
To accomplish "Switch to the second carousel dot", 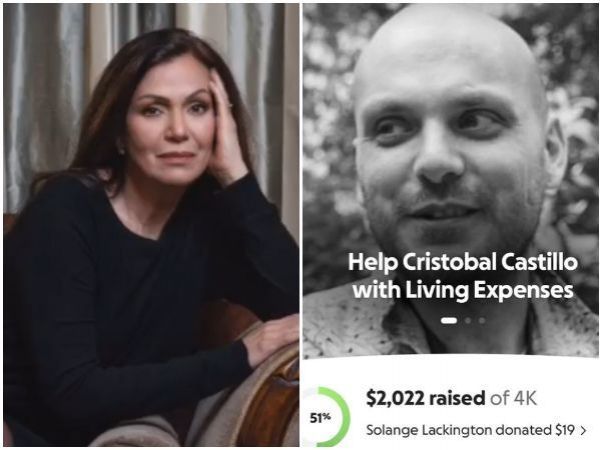I will tap(468, 320).
